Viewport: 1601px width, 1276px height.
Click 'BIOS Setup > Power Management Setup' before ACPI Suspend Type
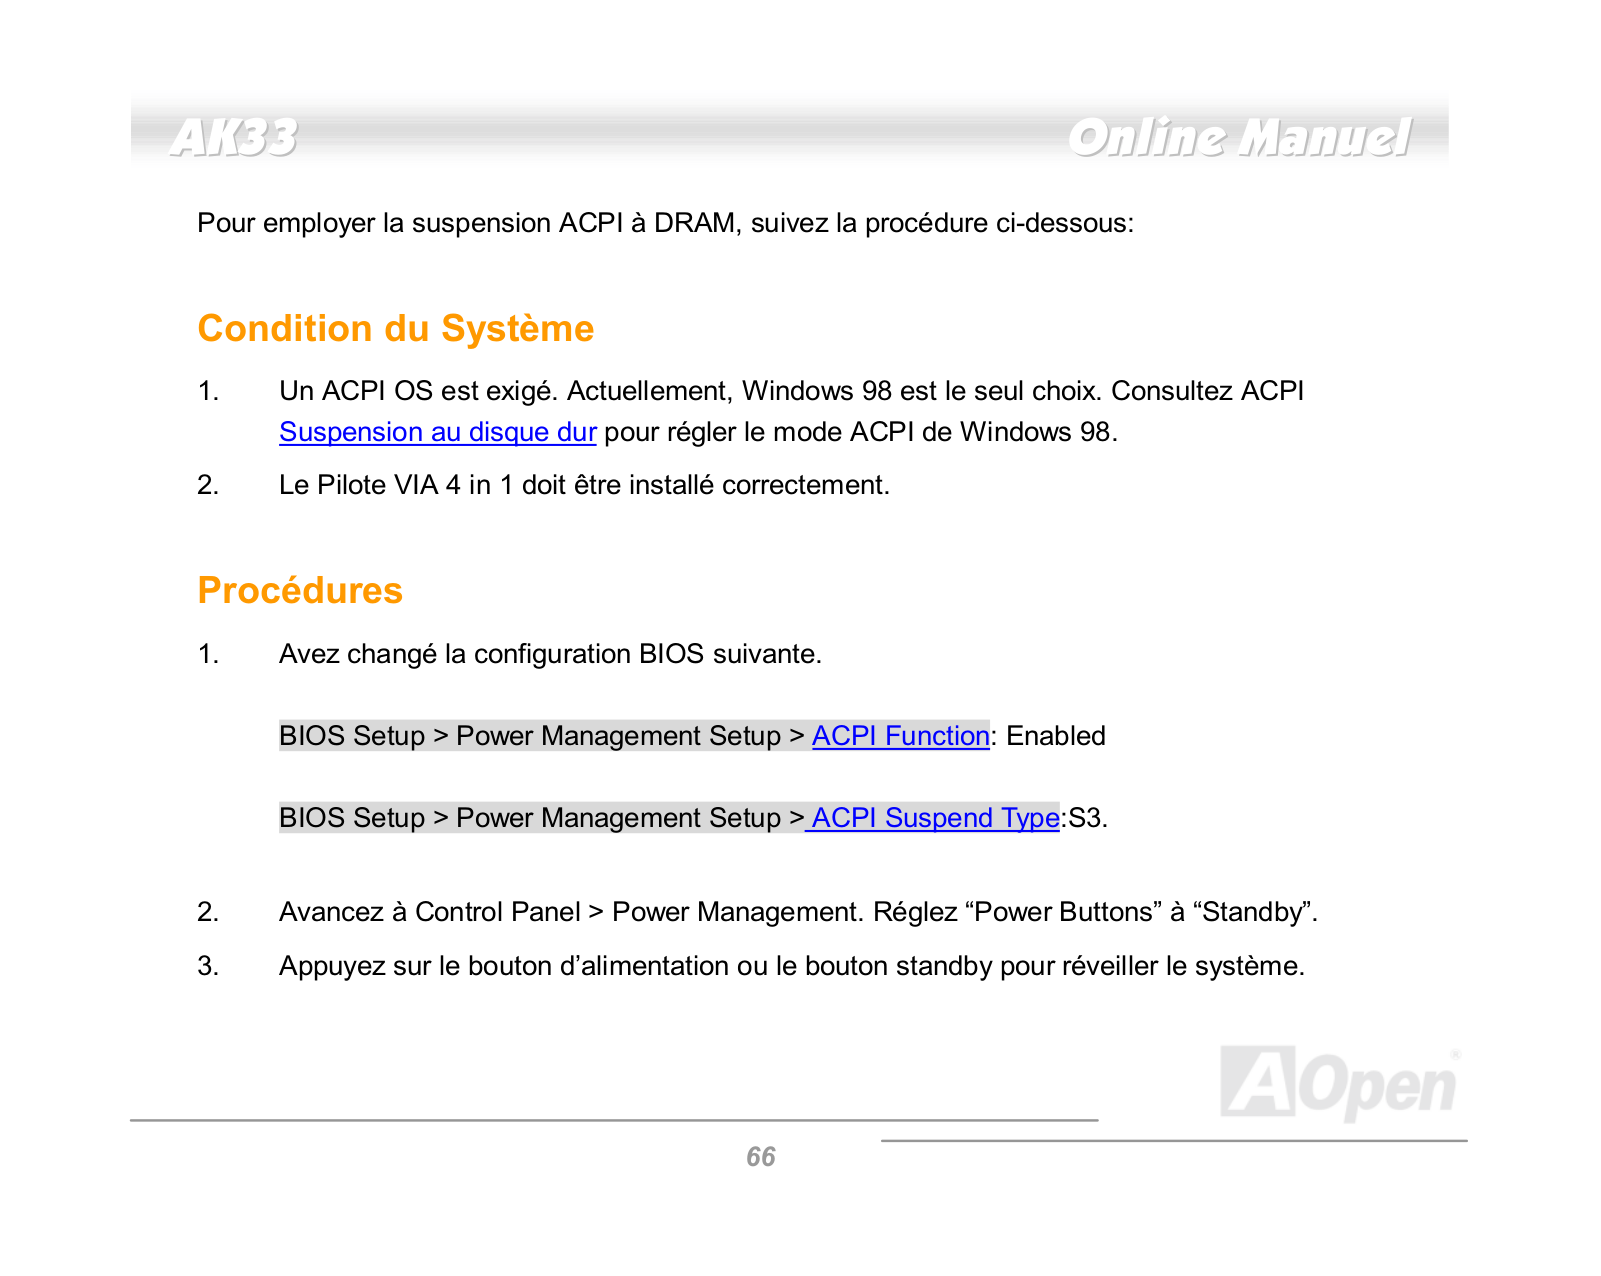tap(542, 818)
